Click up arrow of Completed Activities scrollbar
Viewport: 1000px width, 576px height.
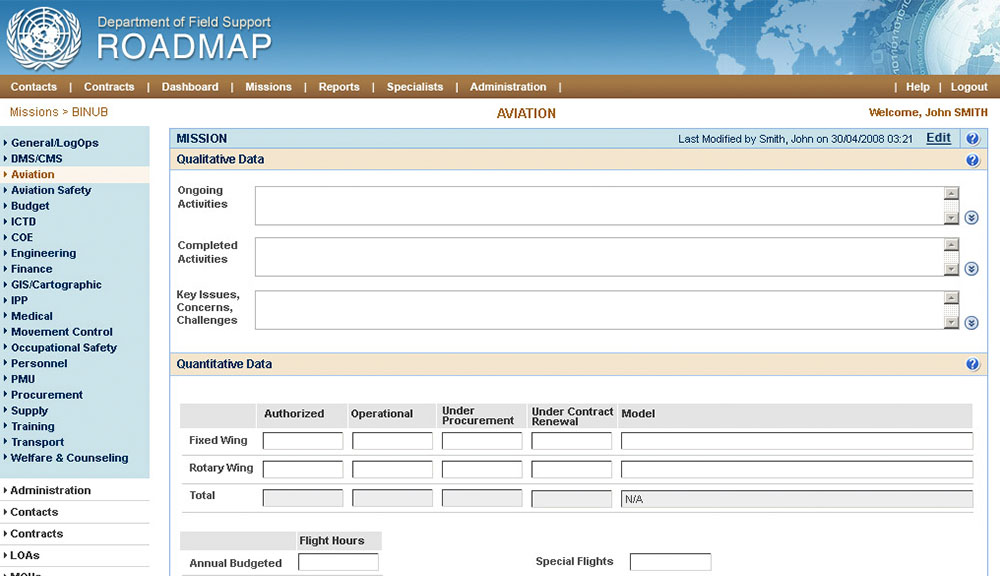tap(951, 244)
